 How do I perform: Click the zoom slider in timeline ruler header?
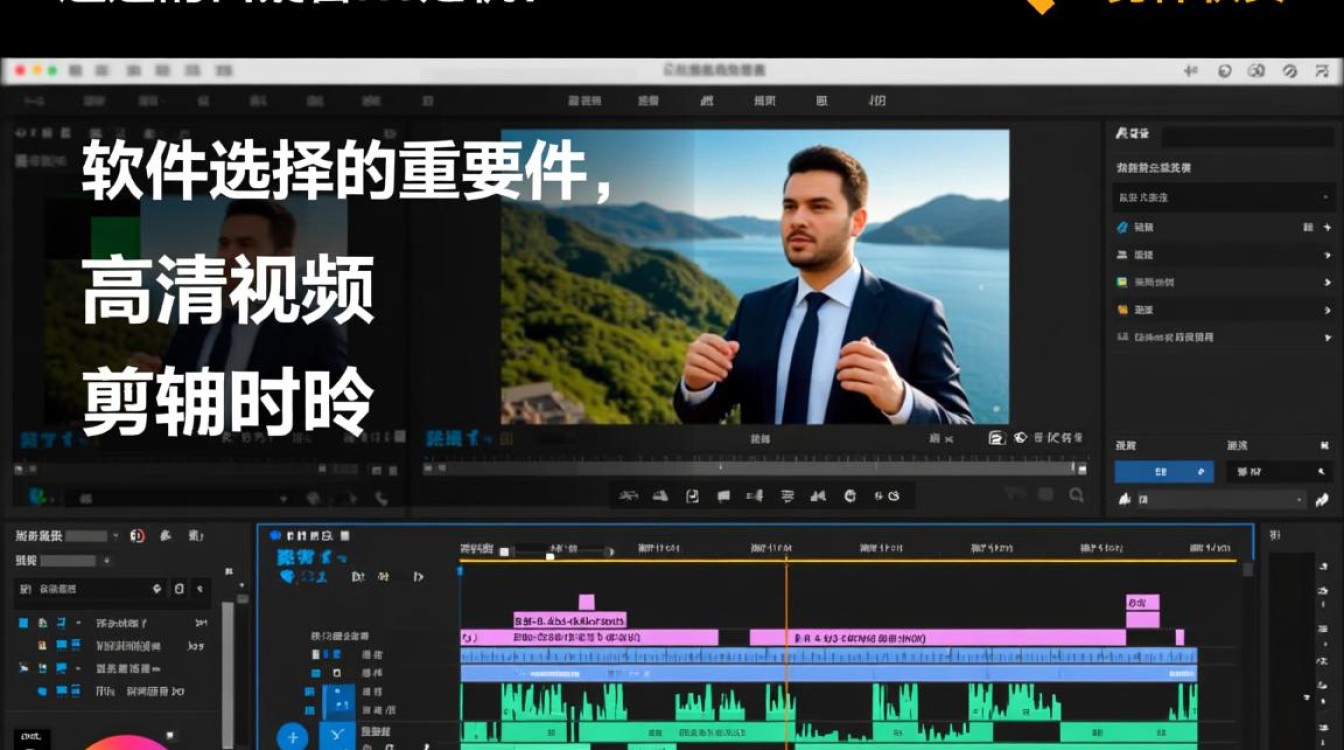[x=558, y=550]
